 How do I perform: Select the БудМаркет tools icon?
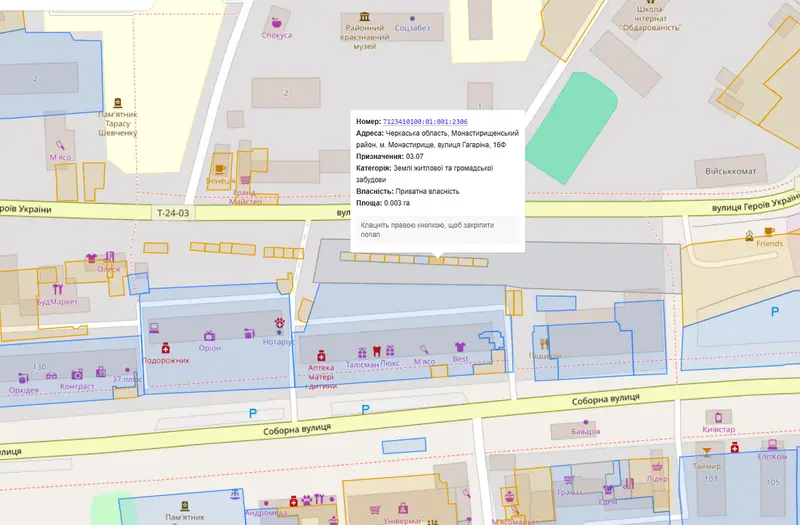tap(58, 289)
